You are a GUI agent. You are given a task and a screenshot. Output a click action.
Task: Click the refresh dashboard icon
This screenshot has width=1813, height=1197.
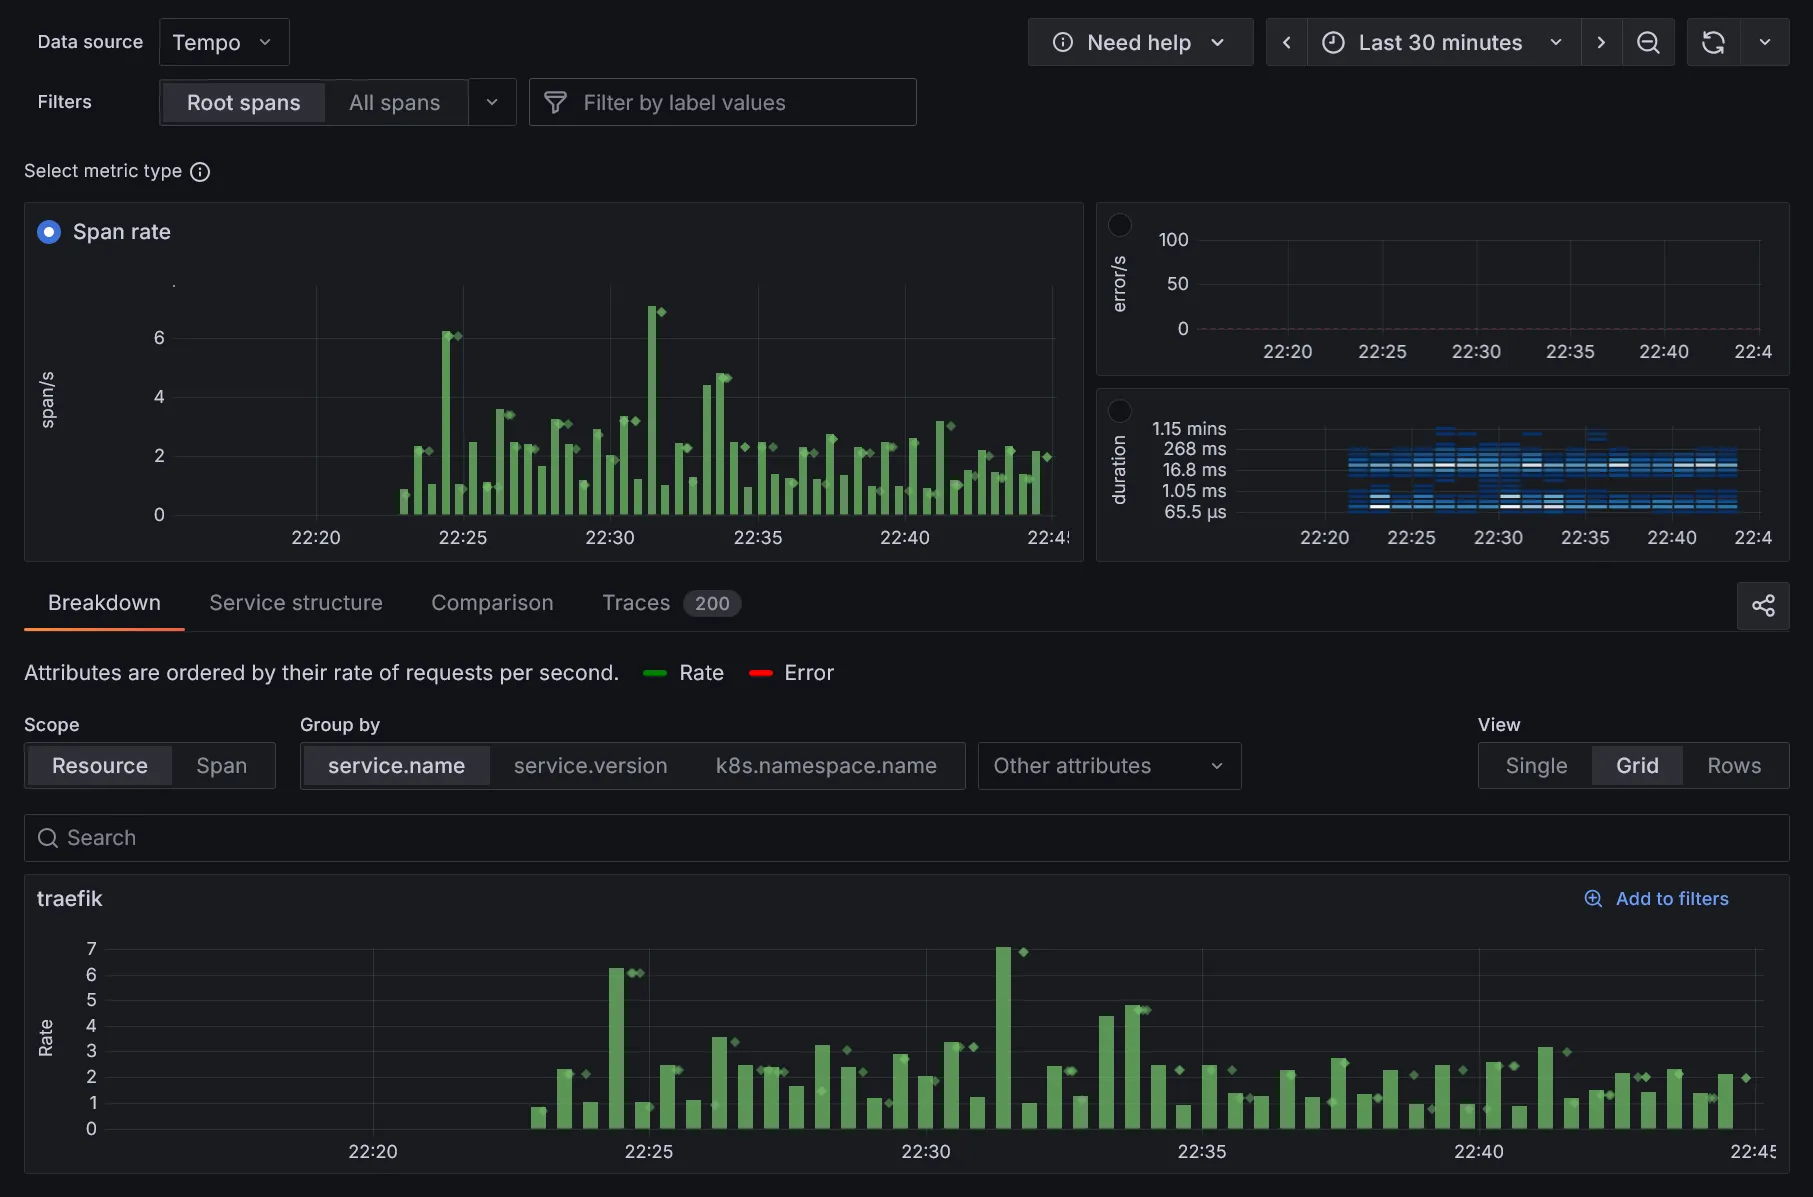click(x=1713, y=42)
